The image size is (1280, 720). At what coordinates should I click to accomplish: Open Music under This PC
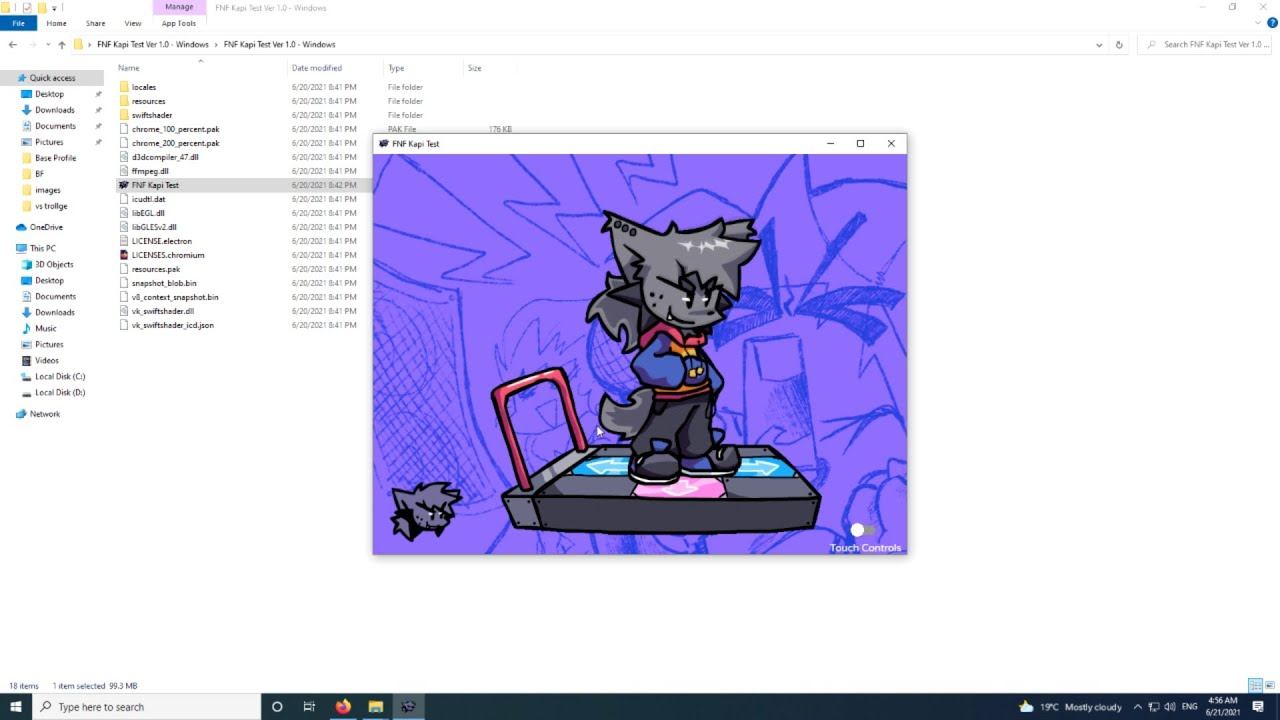(x=45, y=328)
